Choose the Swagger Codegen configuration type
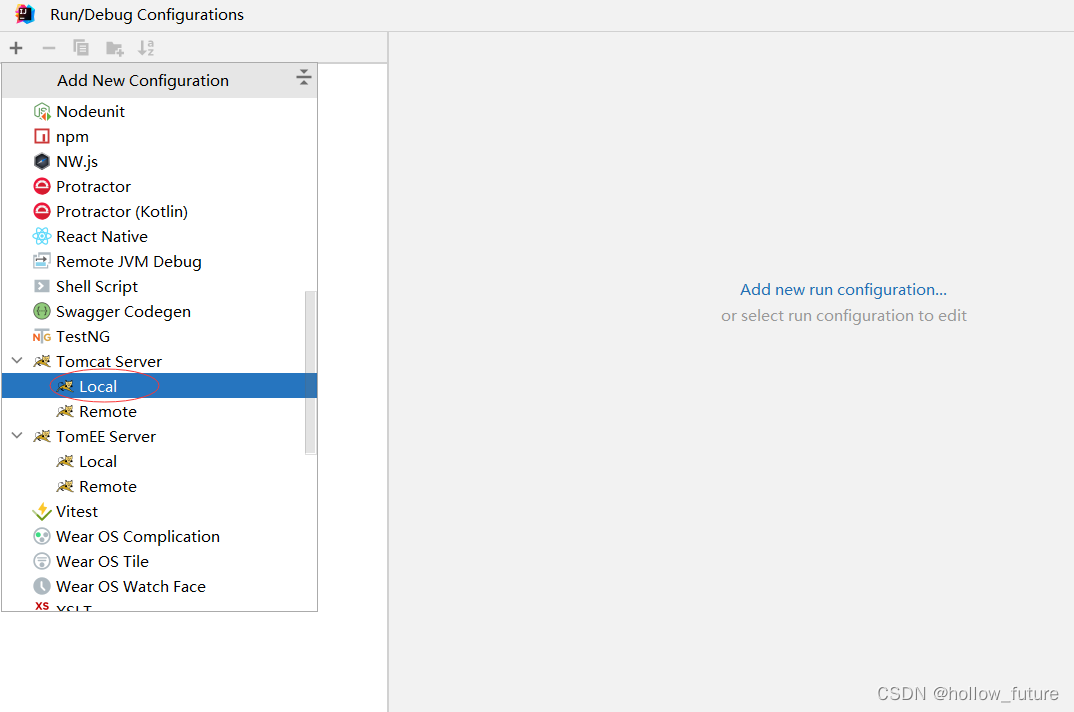 (160, 312)
